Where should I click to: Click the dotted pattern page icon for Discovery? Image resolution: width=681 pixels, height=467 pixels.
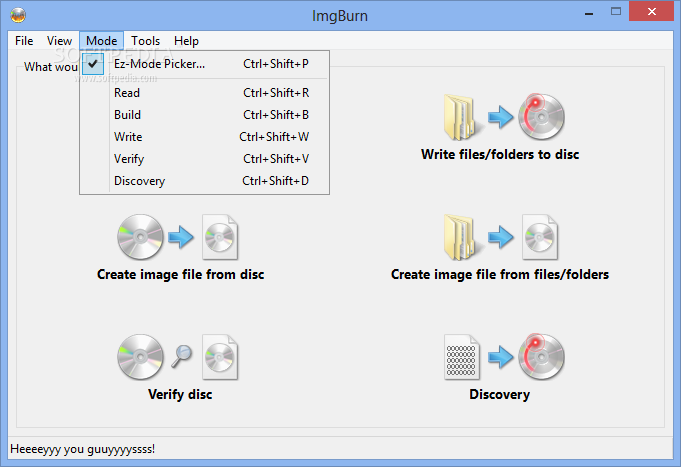462,357
